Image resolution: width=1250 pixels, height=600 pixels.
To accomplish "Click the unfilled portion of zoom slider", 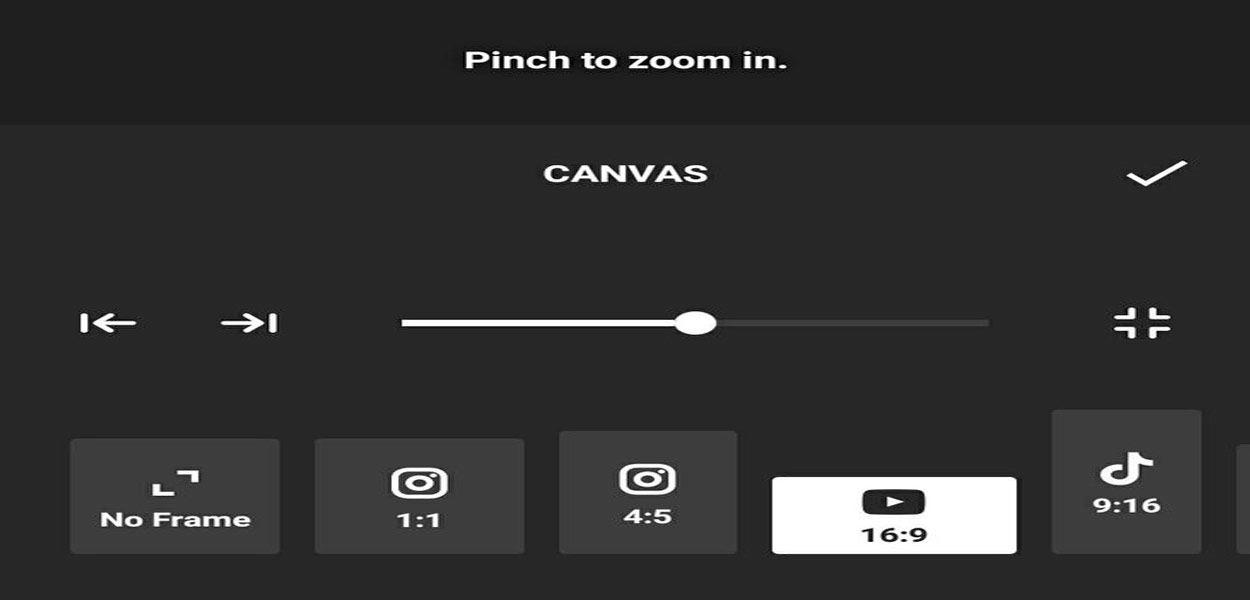I will tap(852, 323).
